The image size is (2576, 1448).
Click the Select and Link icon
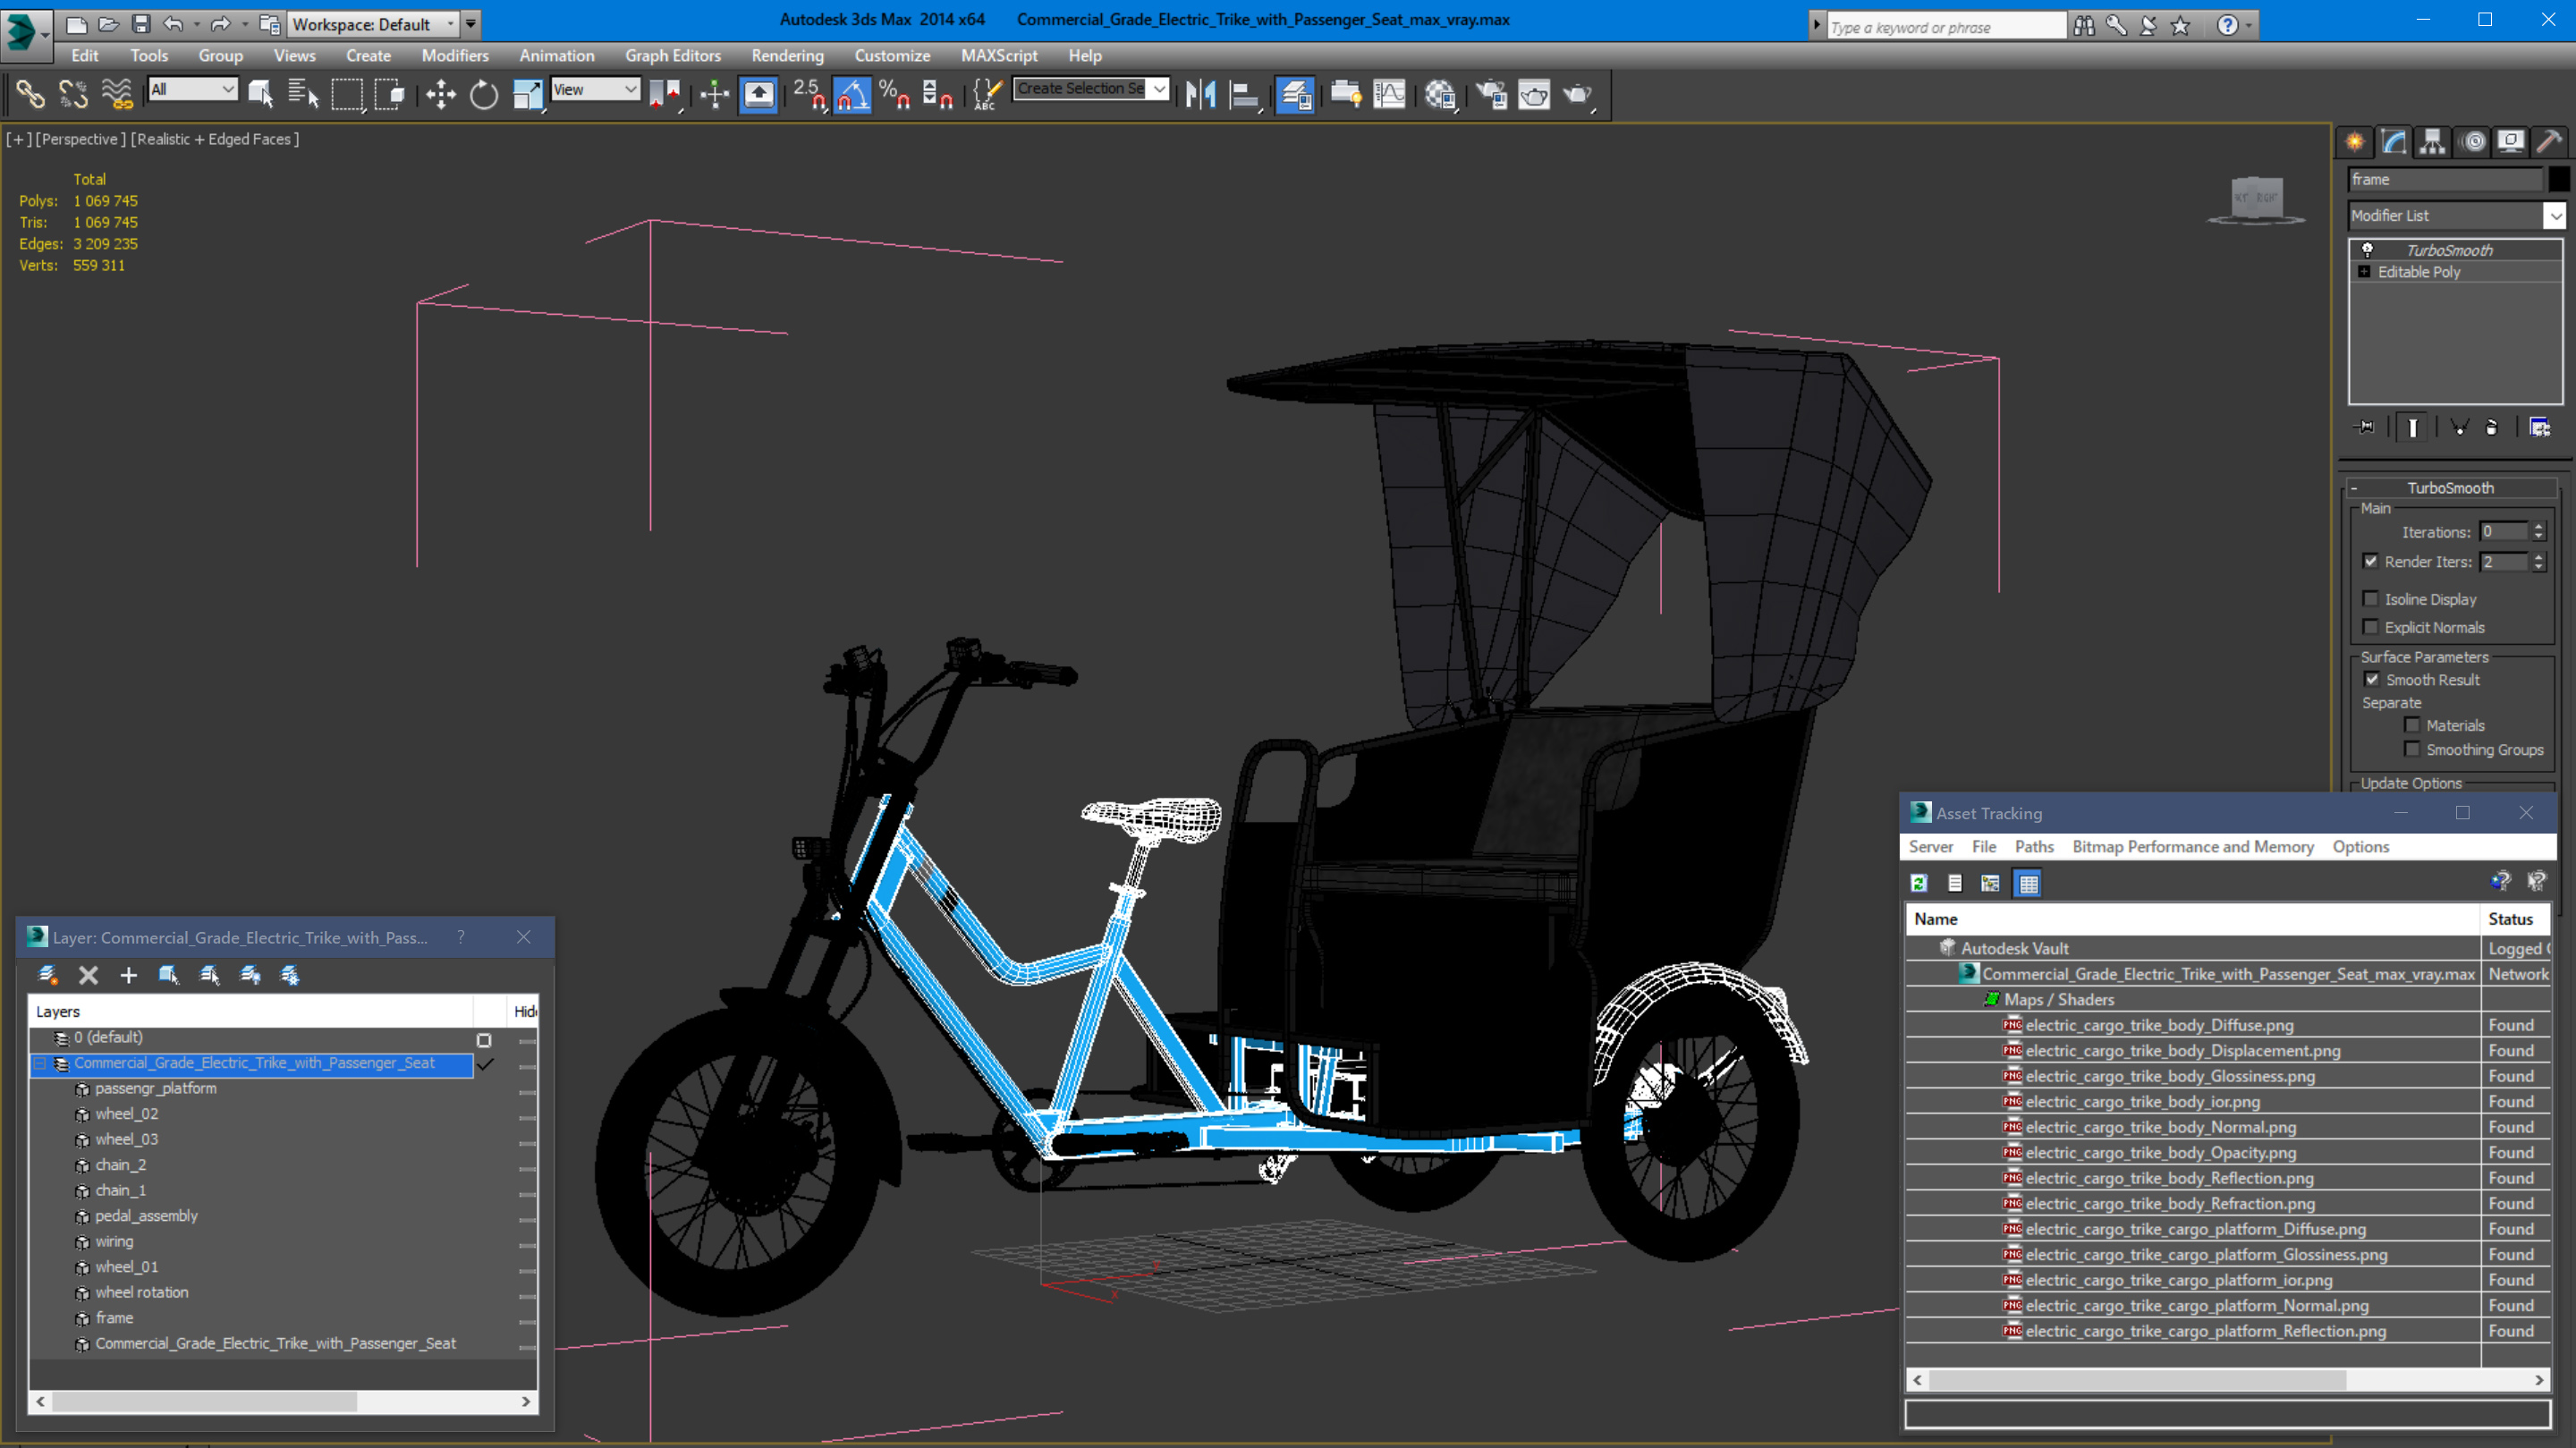click(30, 95)
